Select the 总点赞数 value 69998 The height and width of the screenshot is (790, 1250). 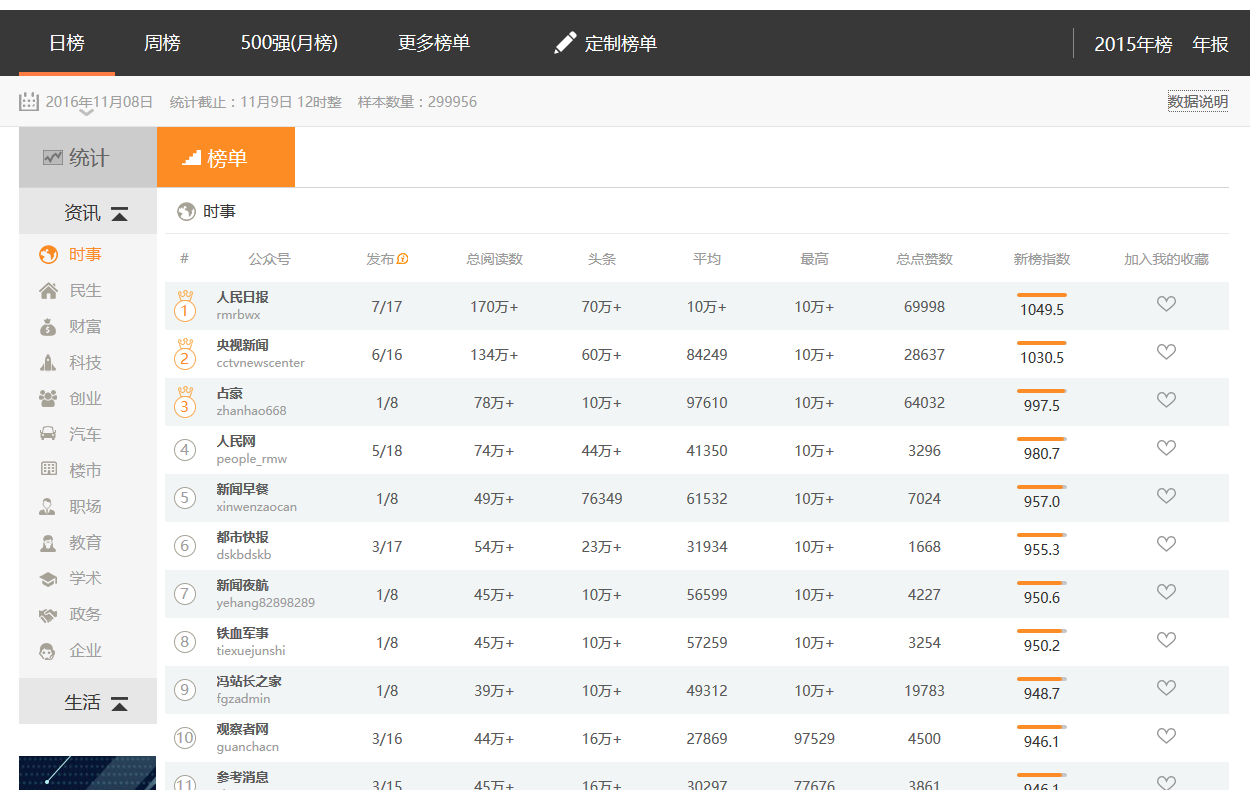pos(924,307)
